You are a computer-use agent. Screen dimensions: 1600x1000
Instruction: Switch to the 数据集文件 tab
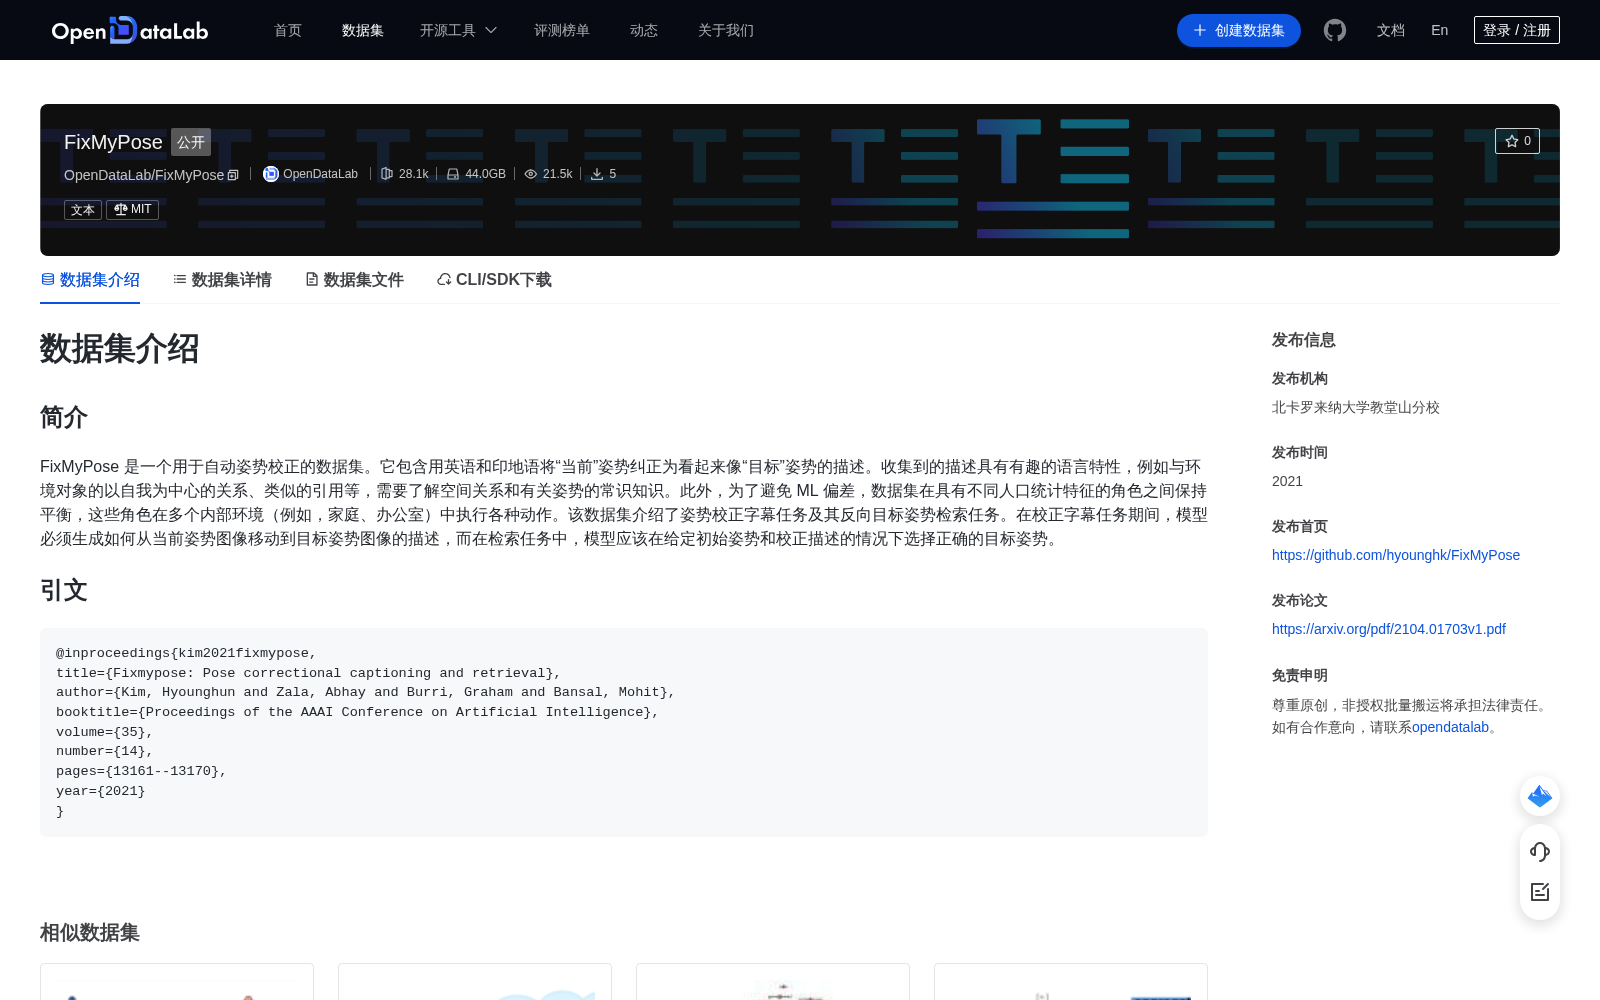point(354,280)
